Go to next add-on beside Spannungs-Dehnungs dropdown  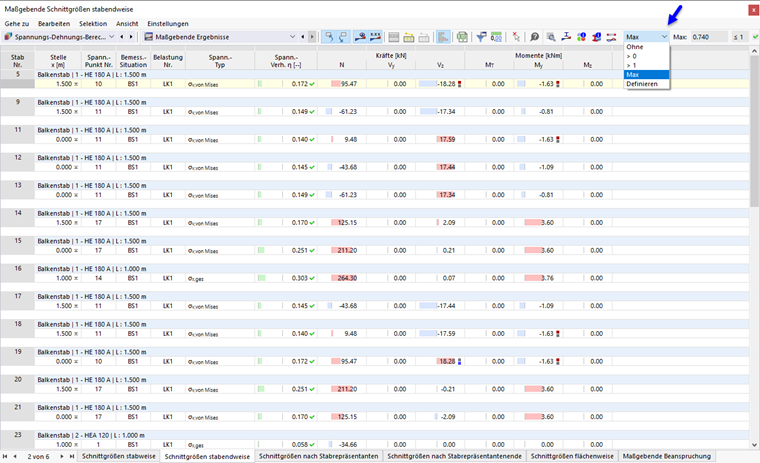(x=131, y=37)
